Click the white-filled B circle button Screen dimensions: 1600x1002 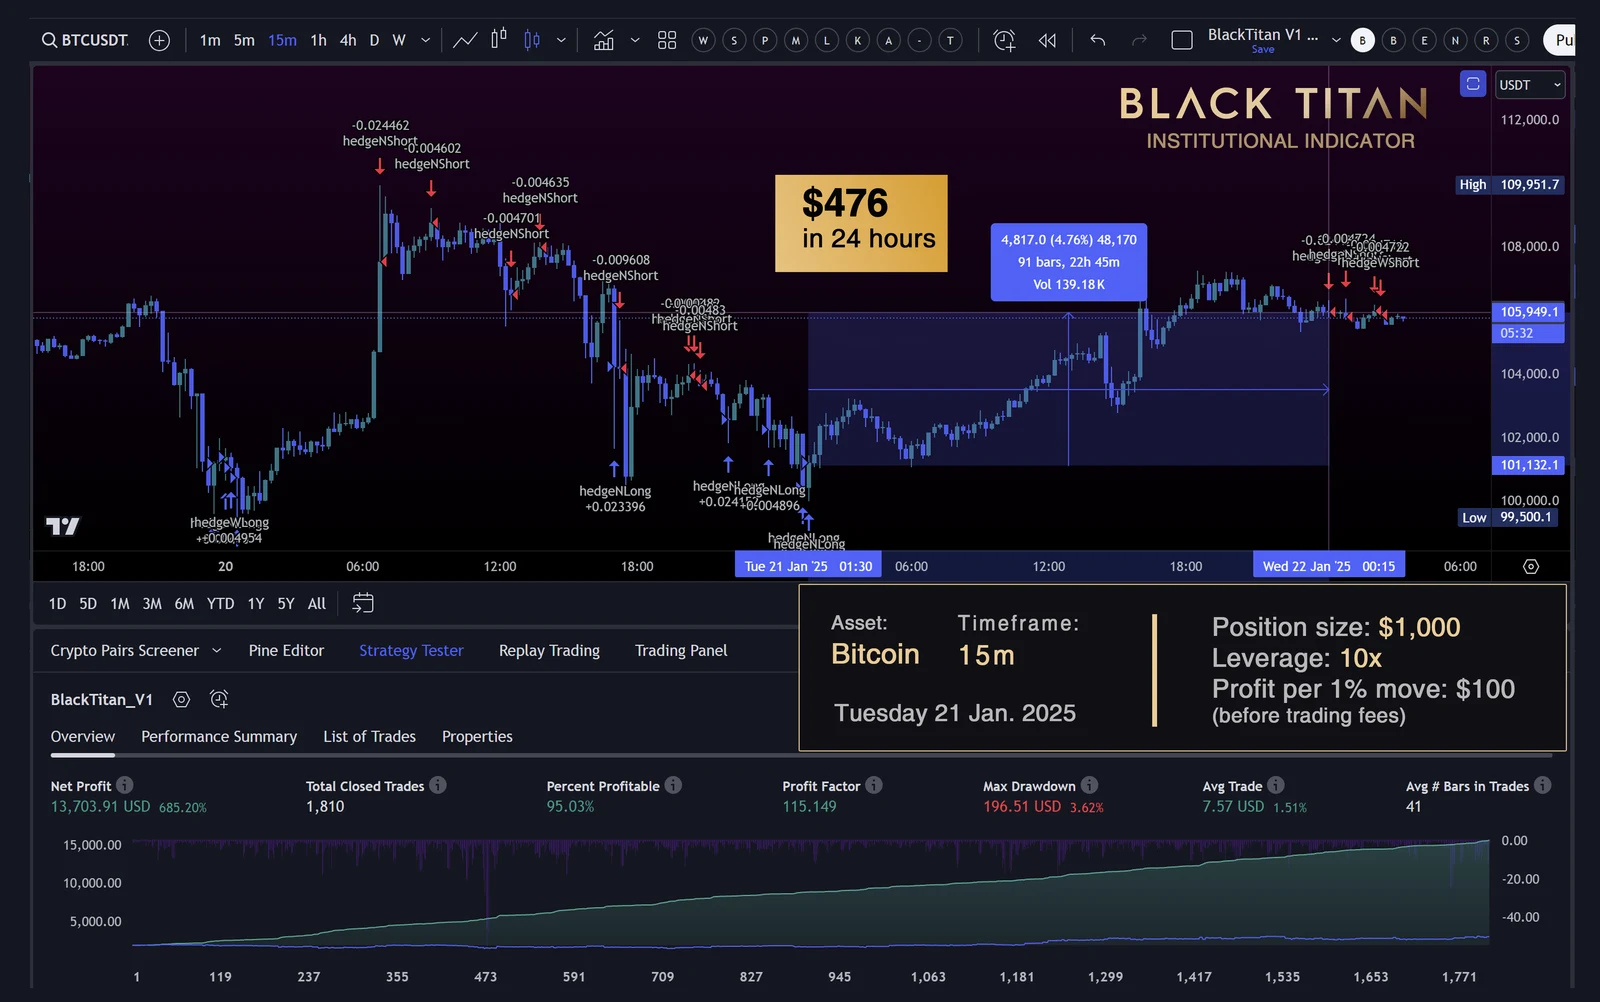pyautogui.click(x=1362, y=40)
